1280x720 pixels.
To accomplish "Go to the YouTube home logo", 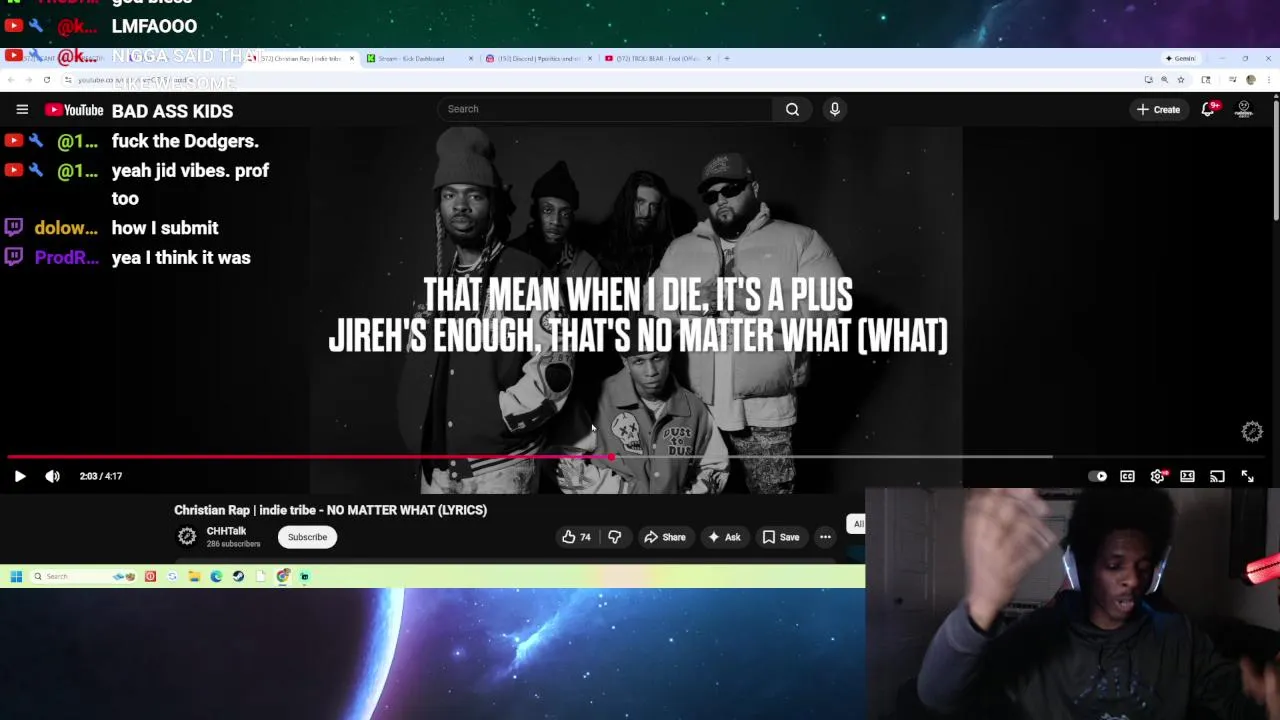I will [x=74, y=110].
